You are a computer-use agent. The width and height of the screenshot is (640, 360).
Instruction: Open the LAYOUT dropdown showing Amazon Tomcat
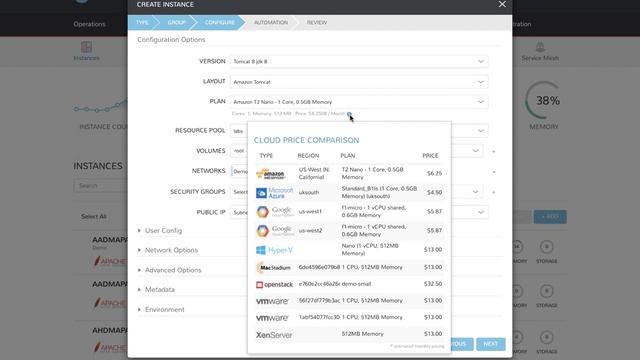(359, 82)
